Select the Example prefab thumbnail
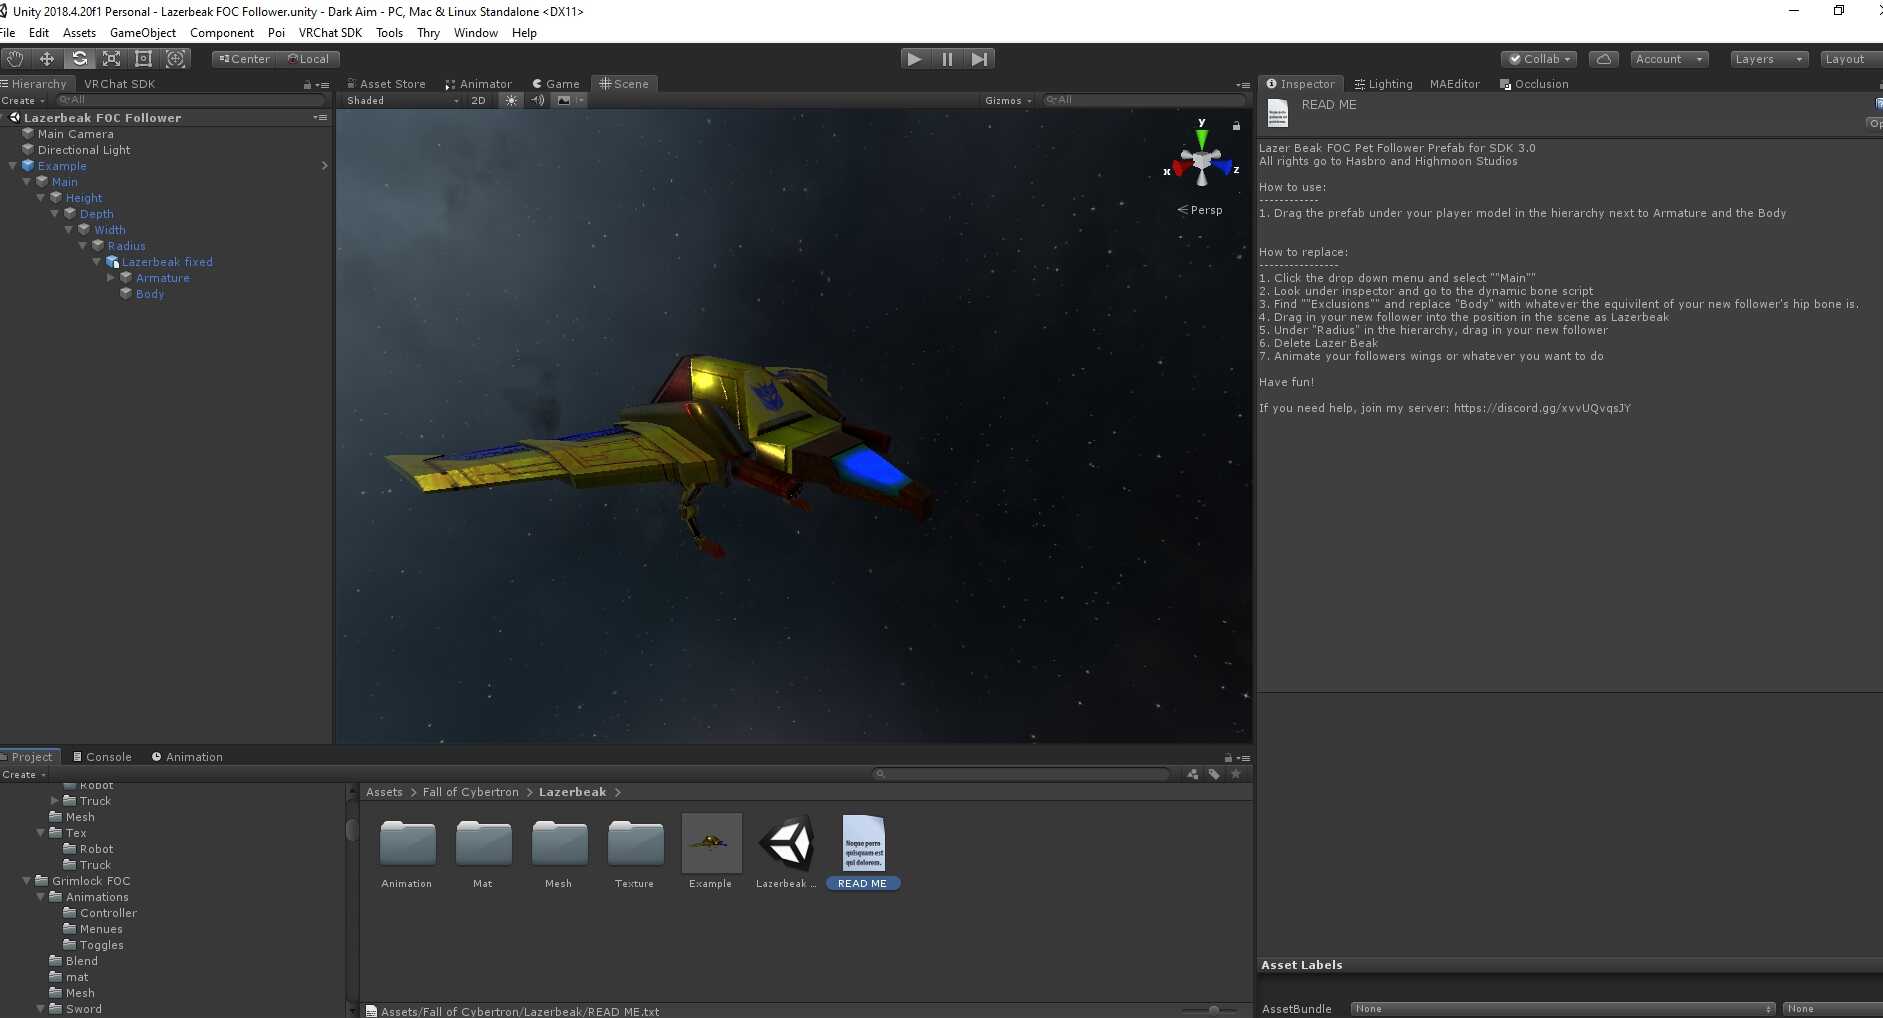 tap(711, 845)
